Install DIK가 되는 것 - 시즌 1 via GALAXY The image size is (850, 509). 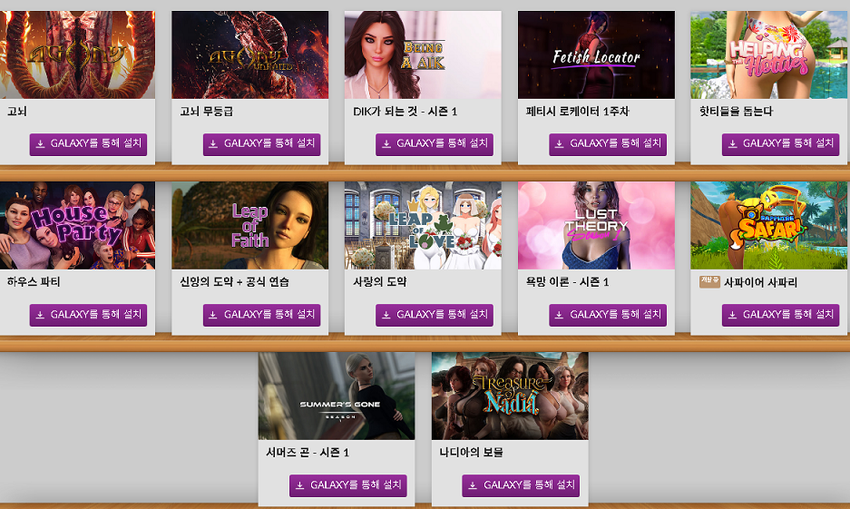click(434, 144)
